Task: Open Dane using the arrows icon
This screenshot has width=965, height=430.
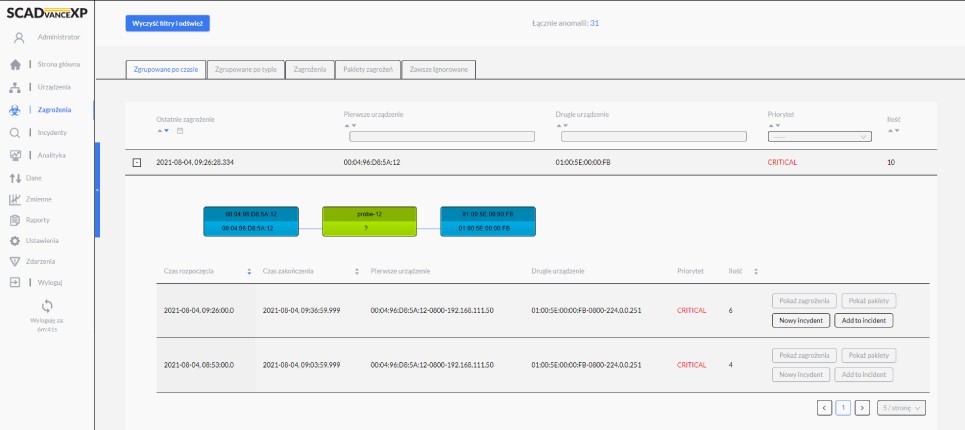Action: click(16, 178)
